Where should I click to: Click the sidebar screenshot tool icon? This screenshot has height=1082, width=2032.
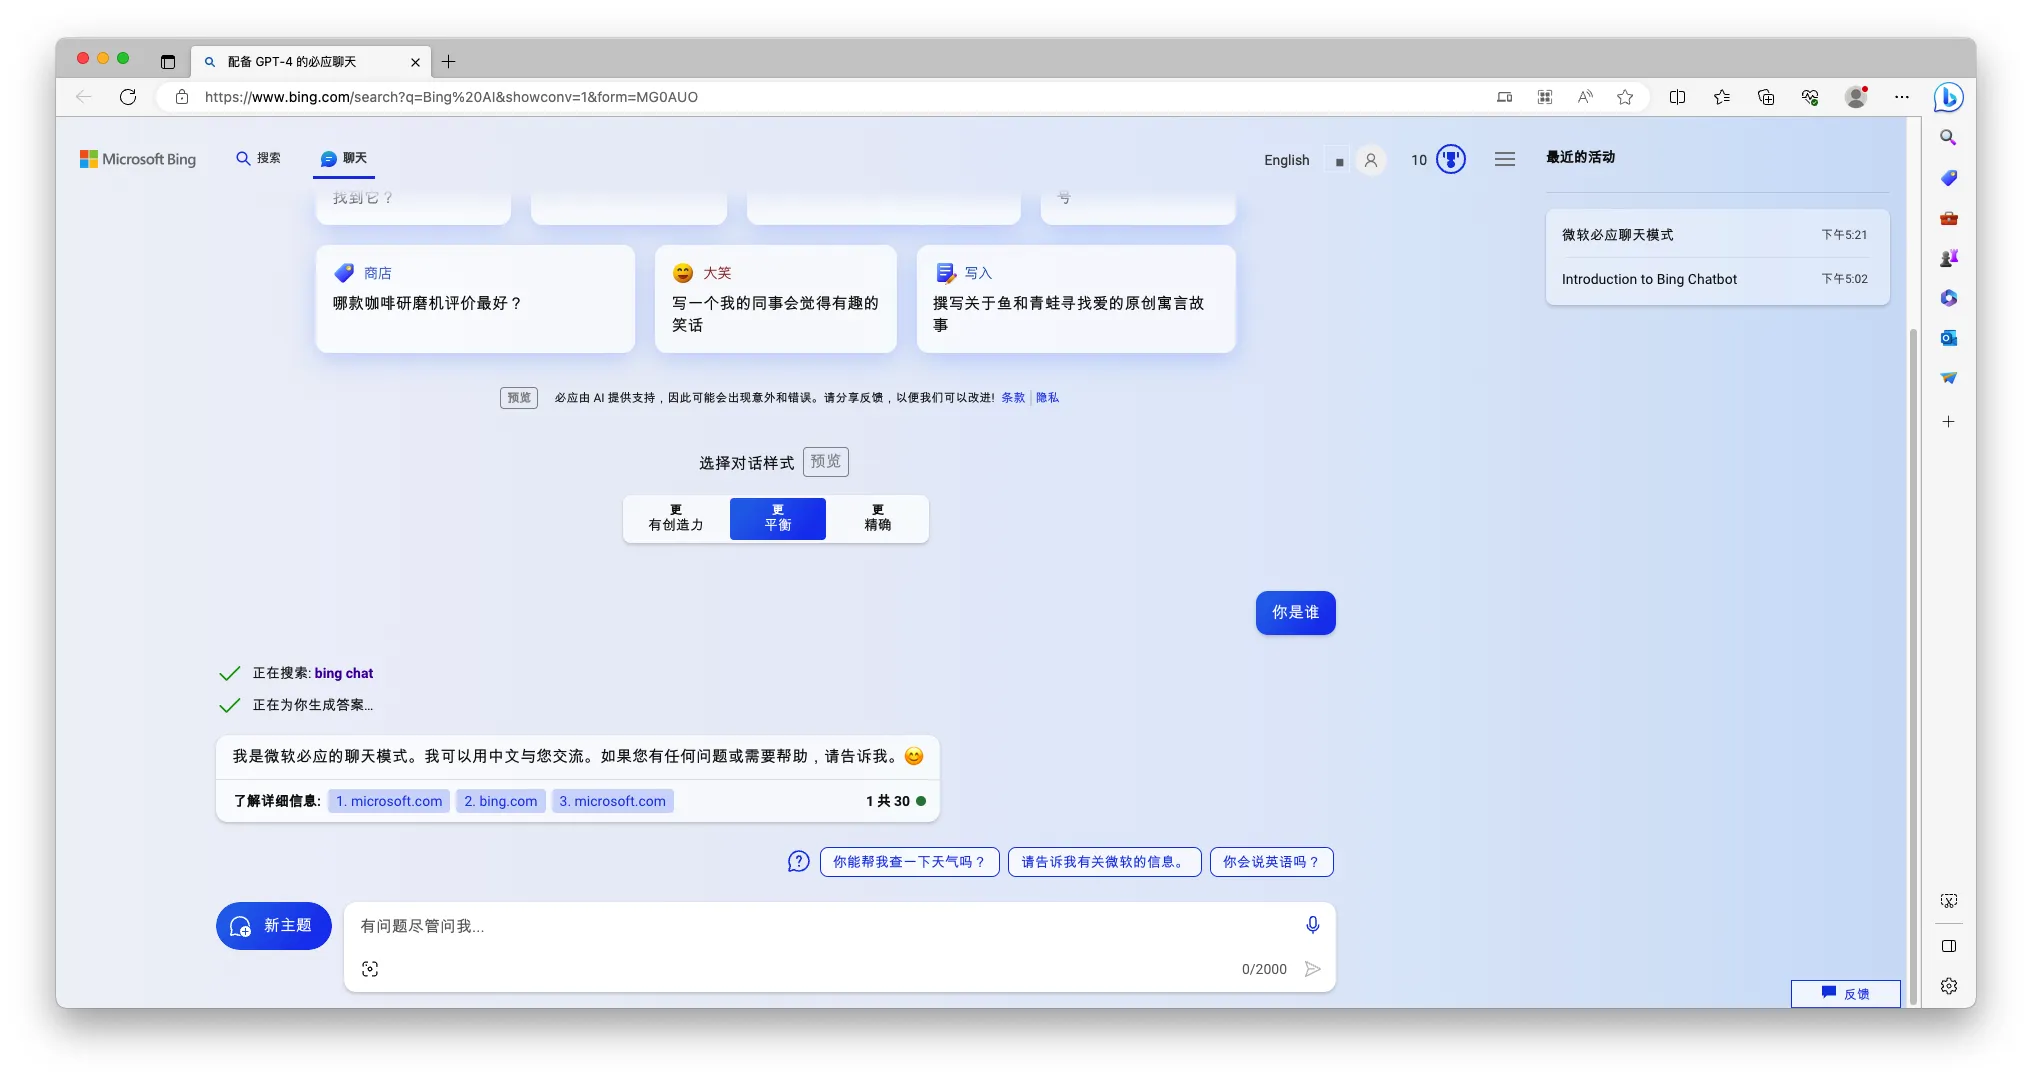click(1948, 901)
